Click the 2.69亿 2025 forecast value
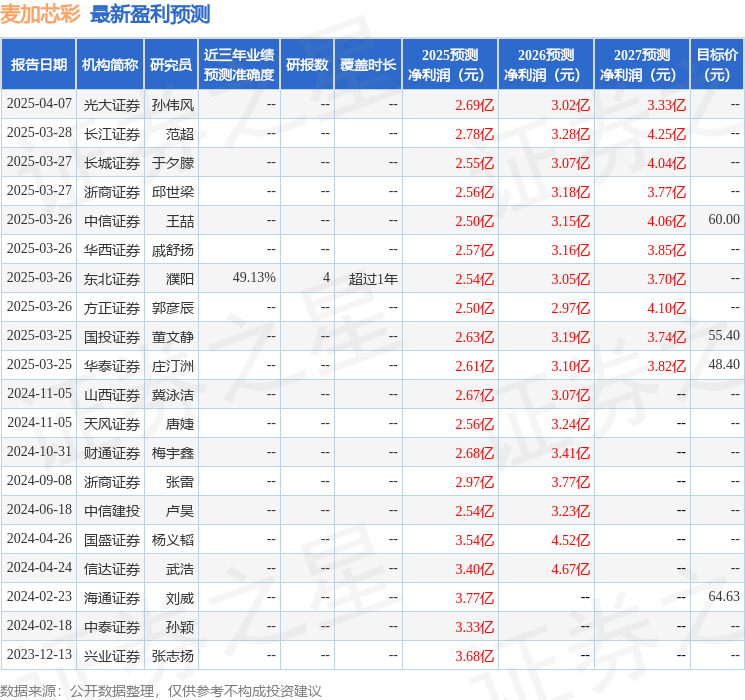The image size is (745, 700). (x=475, y=105)
